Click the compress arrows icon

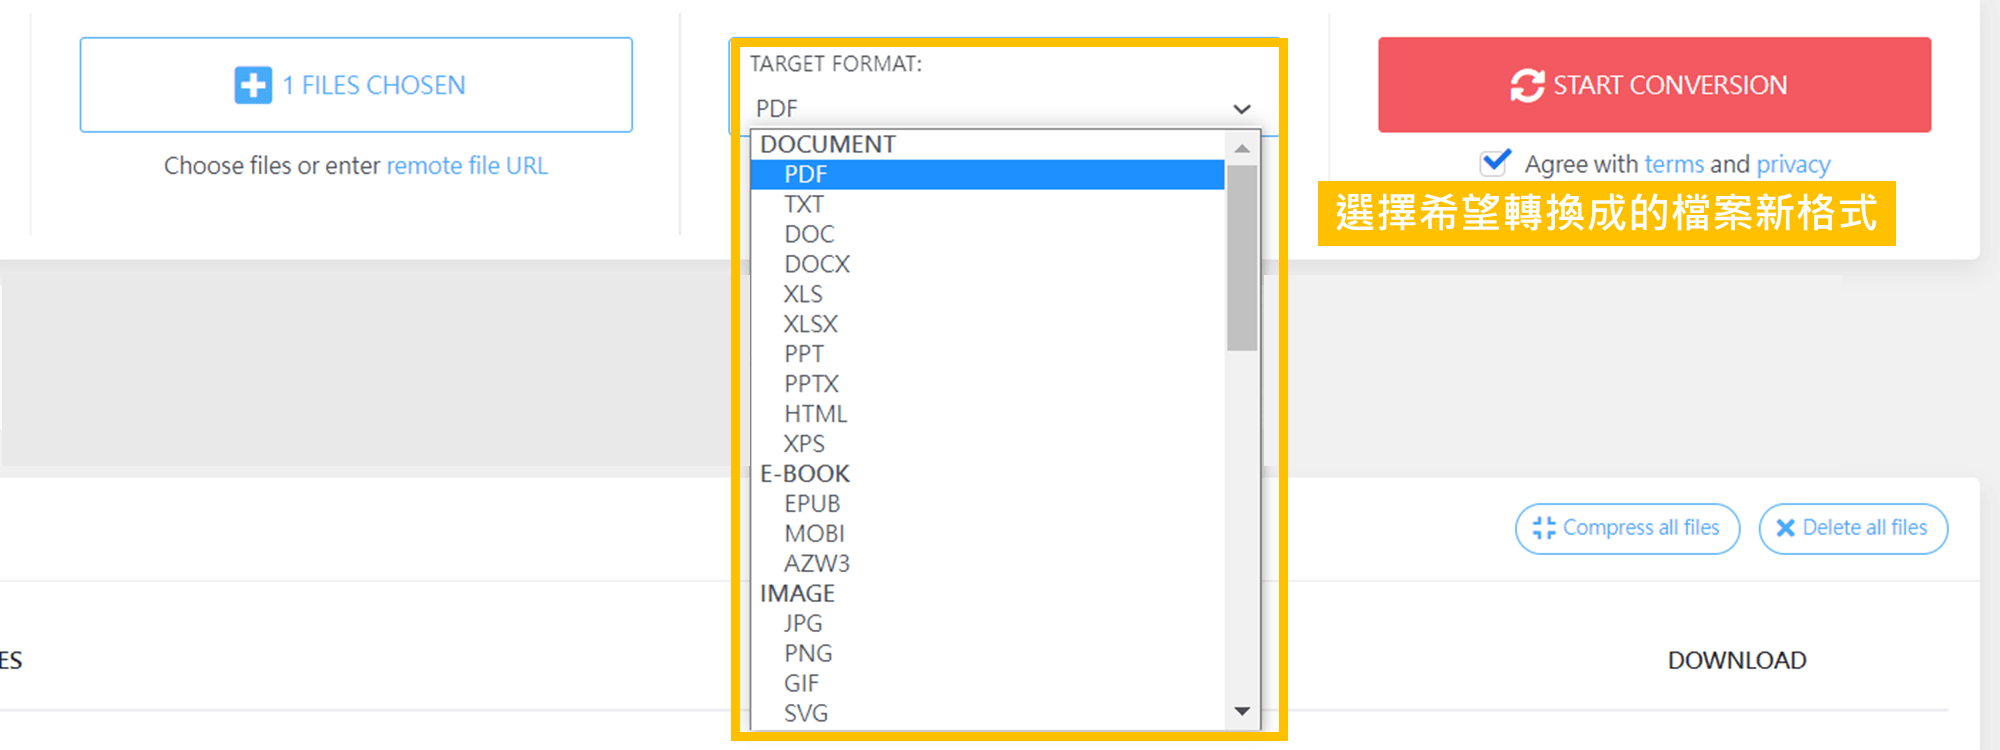click(x=1544, y=528)
